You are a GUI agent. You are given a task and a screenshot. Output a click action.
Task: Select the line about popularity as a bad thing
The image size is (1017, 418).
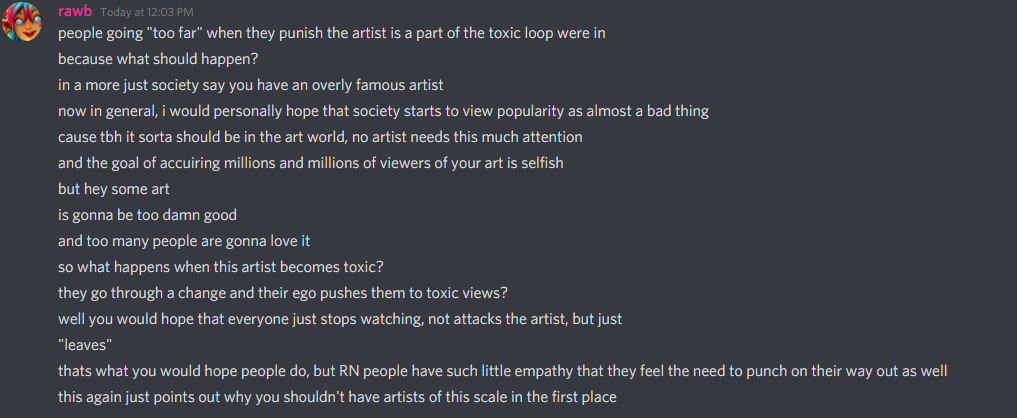click(x=383, y=111)
